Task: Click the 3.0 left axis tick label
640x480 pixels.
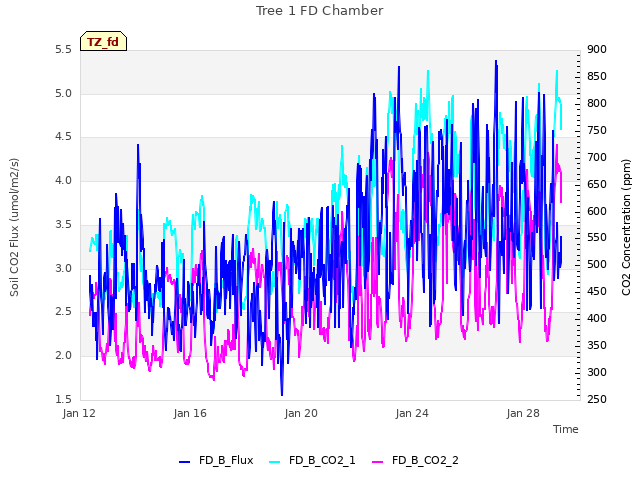Action: pyautogui.click(x=63, y=268)
